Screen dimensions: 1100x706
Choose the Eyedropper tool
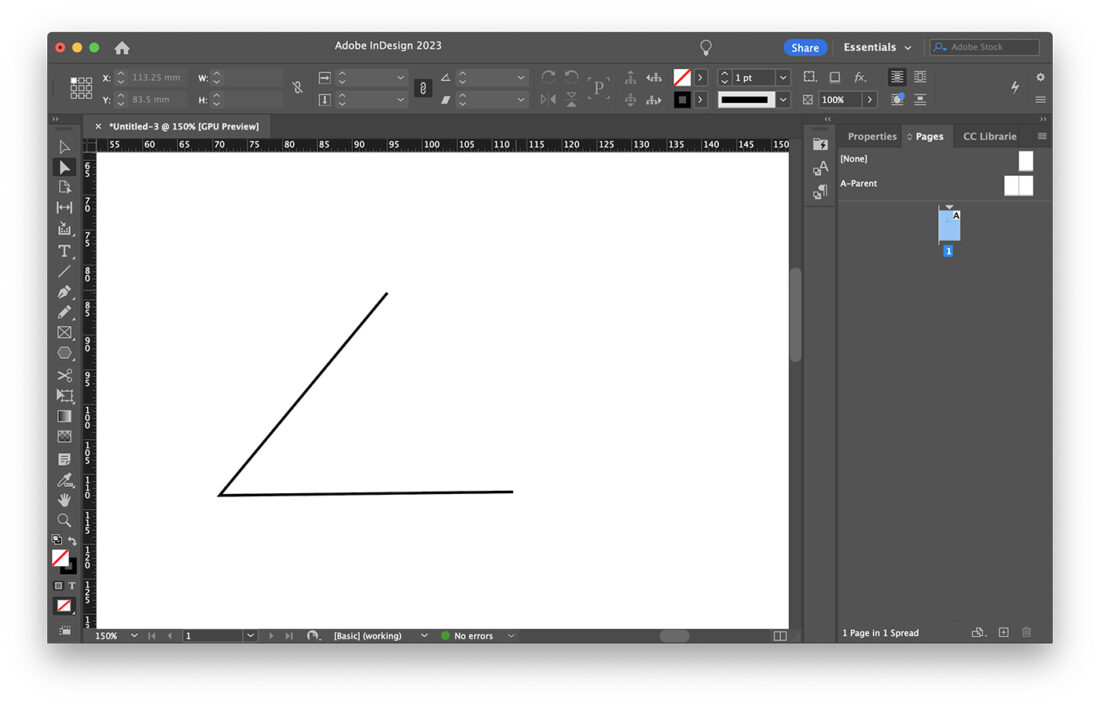pos(65,479)
